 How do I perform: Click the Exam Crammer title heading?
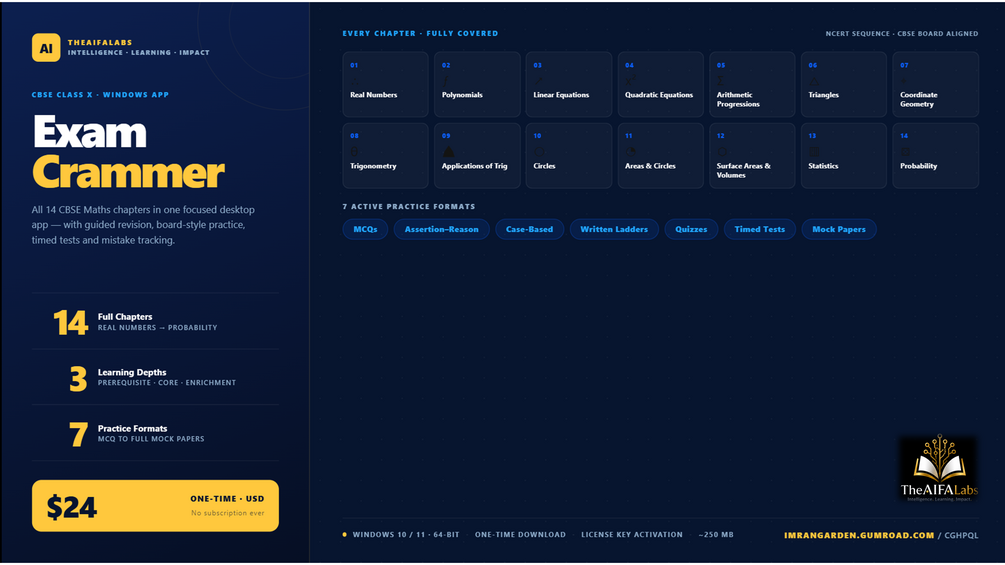click(128, 152)
